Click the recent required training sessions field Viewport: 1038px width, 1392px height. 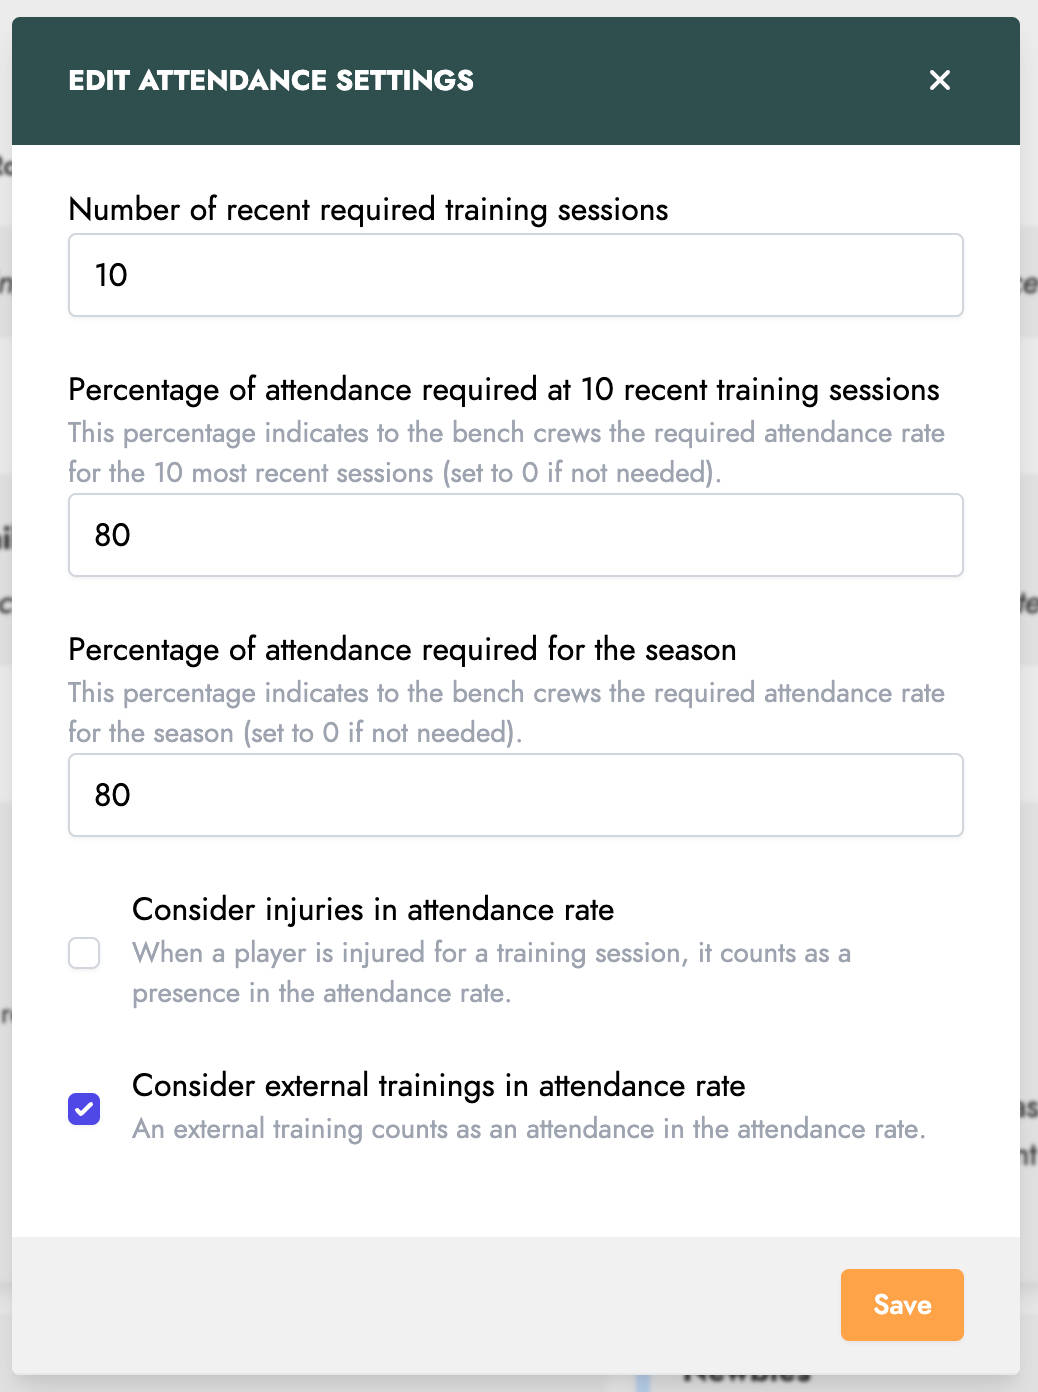[x=515, y=275]
